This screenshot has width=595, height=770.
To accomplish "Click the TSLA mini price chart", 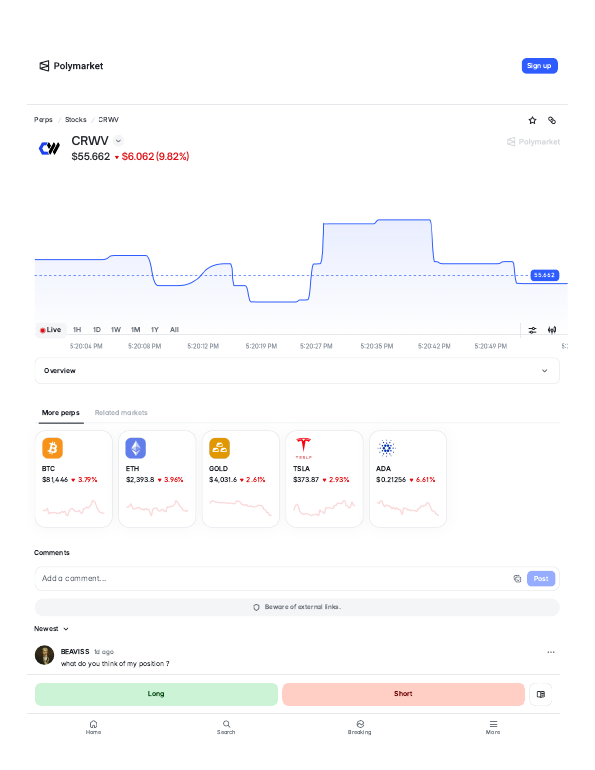I will (x=324, y=508).
